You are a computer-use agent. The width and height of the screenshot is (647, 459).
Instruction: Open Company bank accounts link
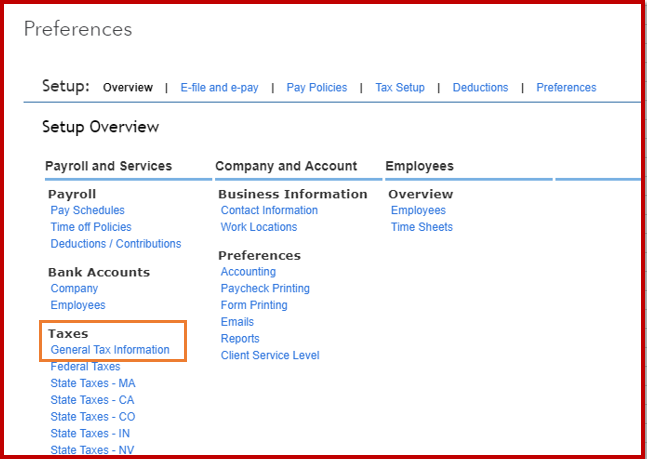click(74, 289)
